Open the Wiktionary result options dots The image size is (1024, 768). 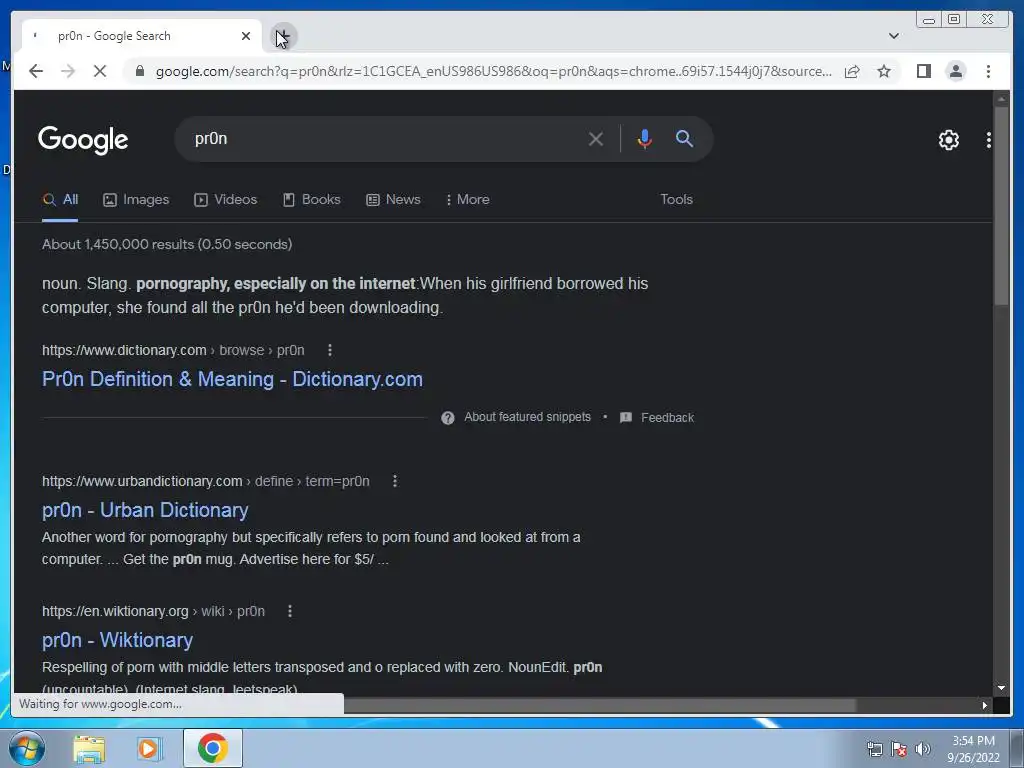[x=289, y=611]
